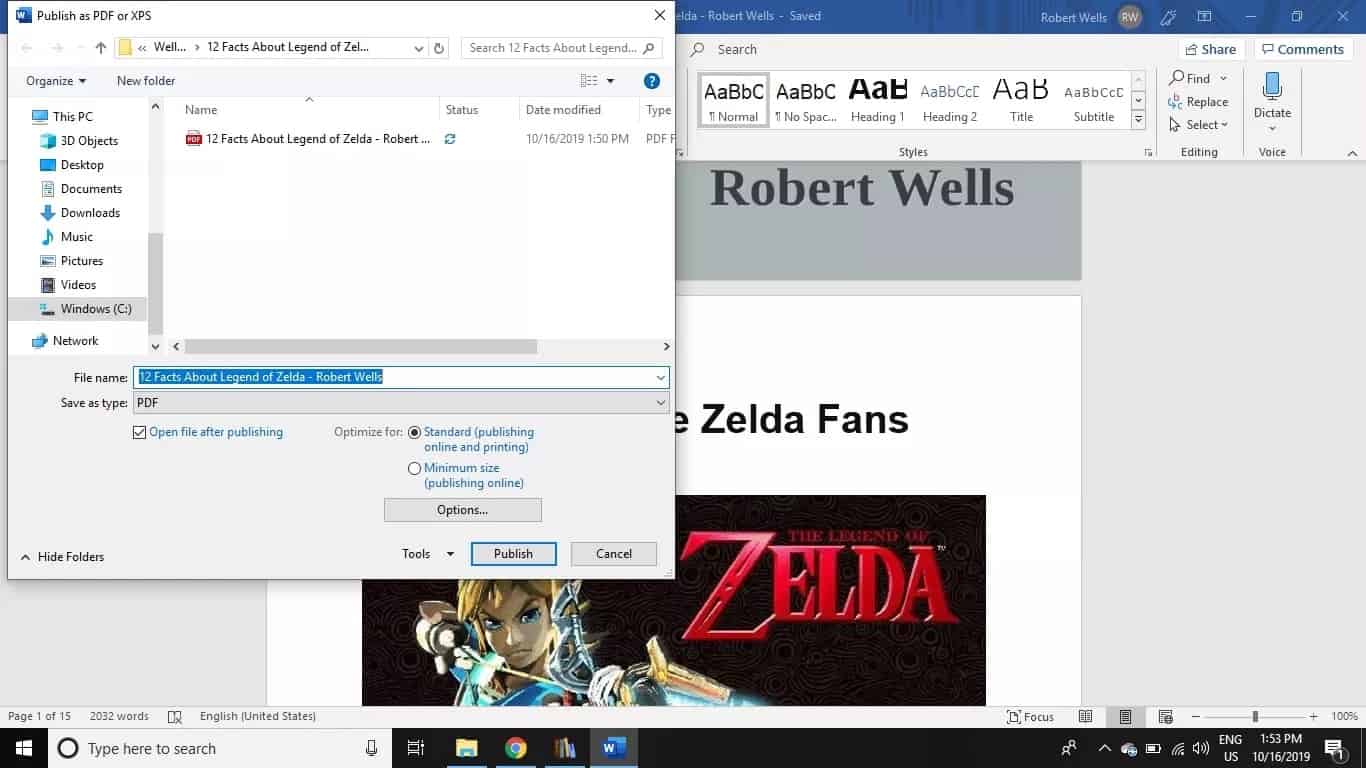This screenshot has height=768, width=1366.
Task: Open Comments pane in Word
Action: (1301, 49)
